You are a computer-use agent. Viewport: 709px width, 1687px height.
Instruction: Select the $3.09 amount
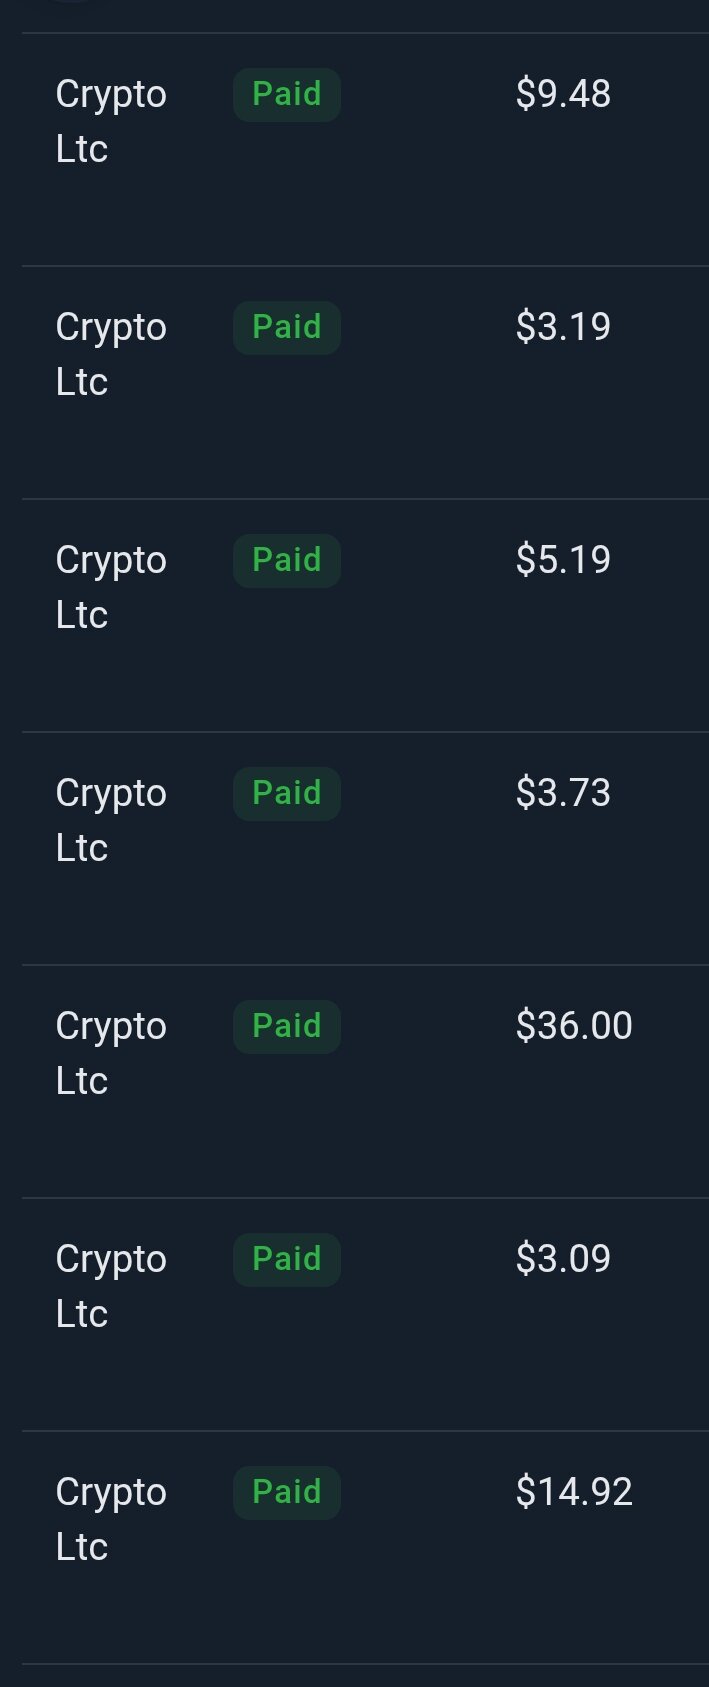coord(563,1259)
